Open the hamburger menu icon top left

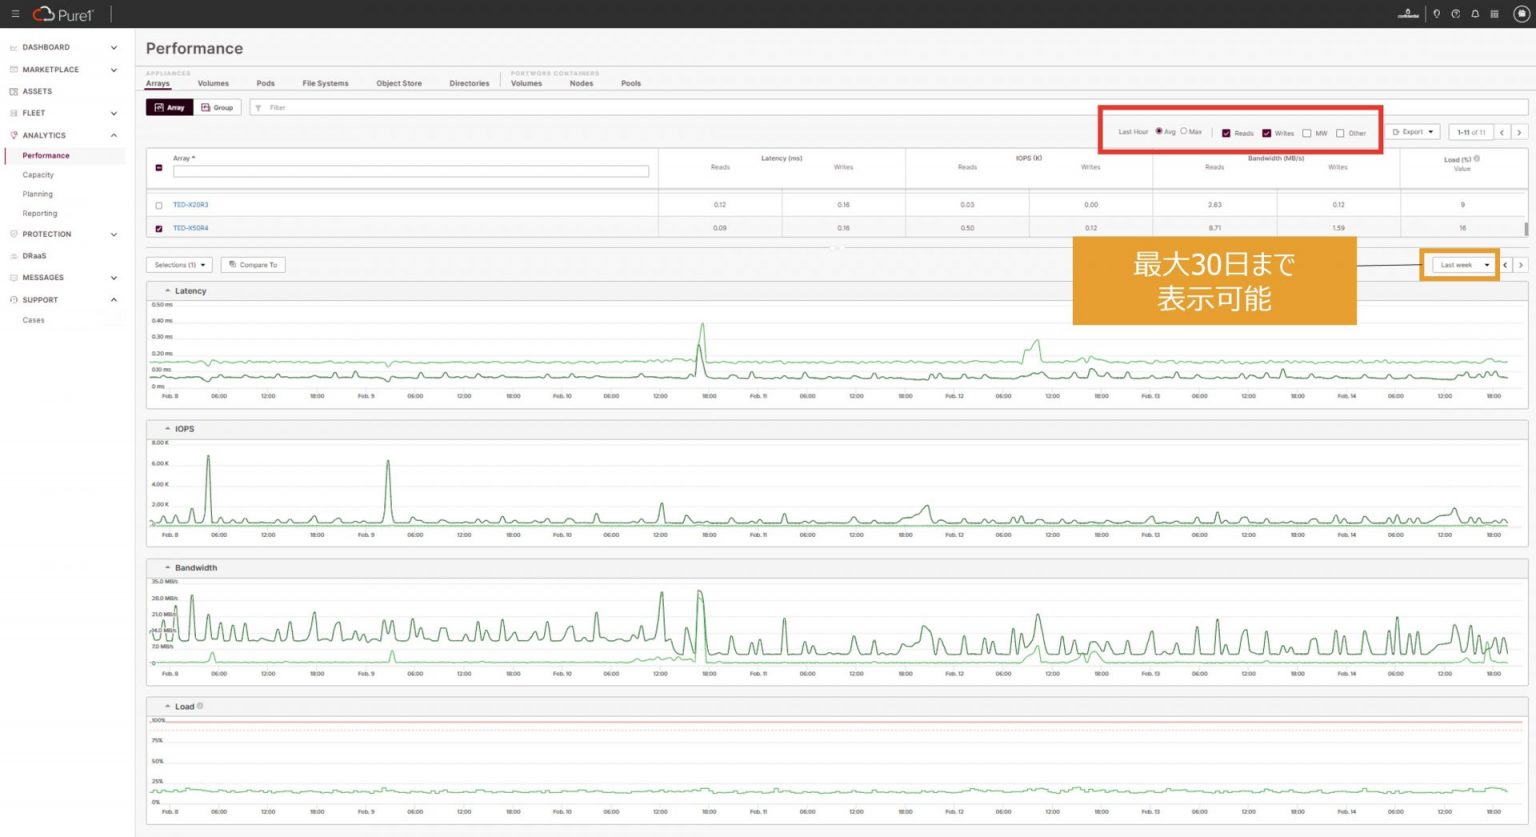[16, 14]
